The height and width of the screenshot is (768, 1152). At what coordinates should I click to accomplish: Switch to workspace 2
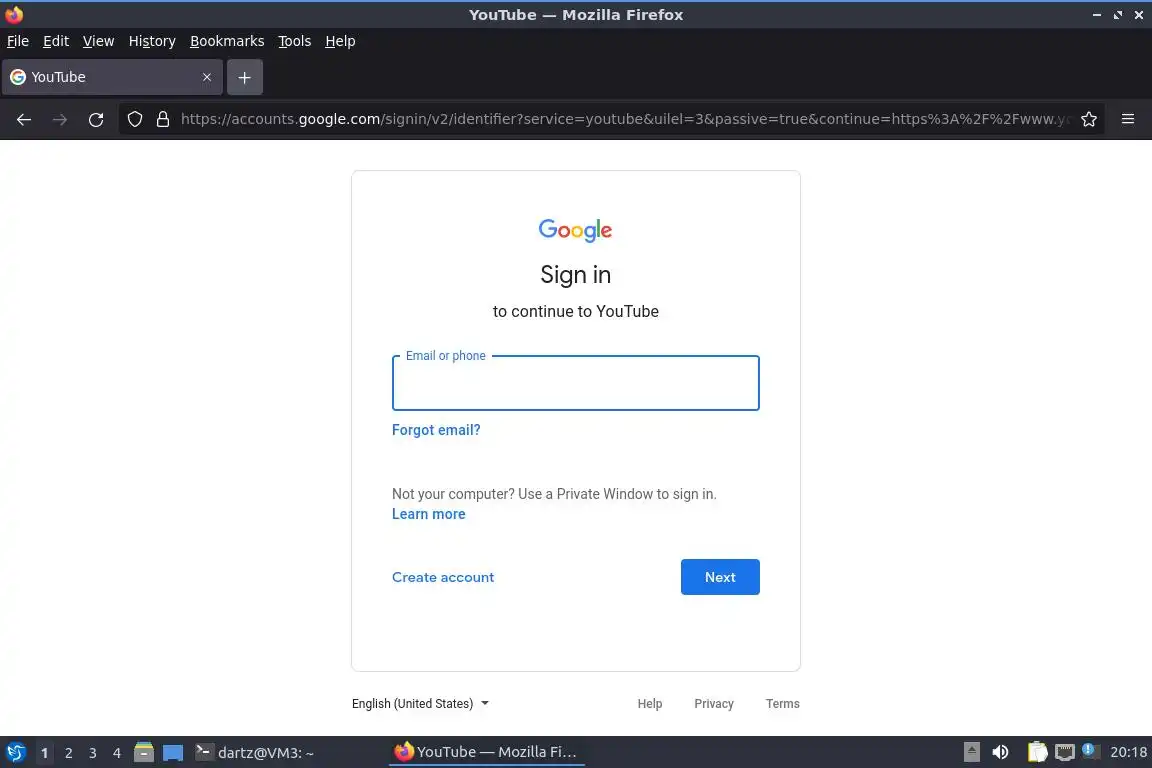point(68,753)
